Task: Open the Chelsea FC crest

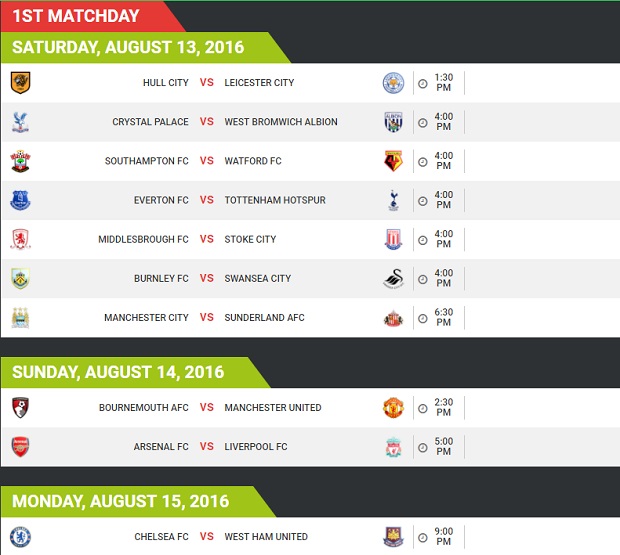Action: [x=21, y=537]
